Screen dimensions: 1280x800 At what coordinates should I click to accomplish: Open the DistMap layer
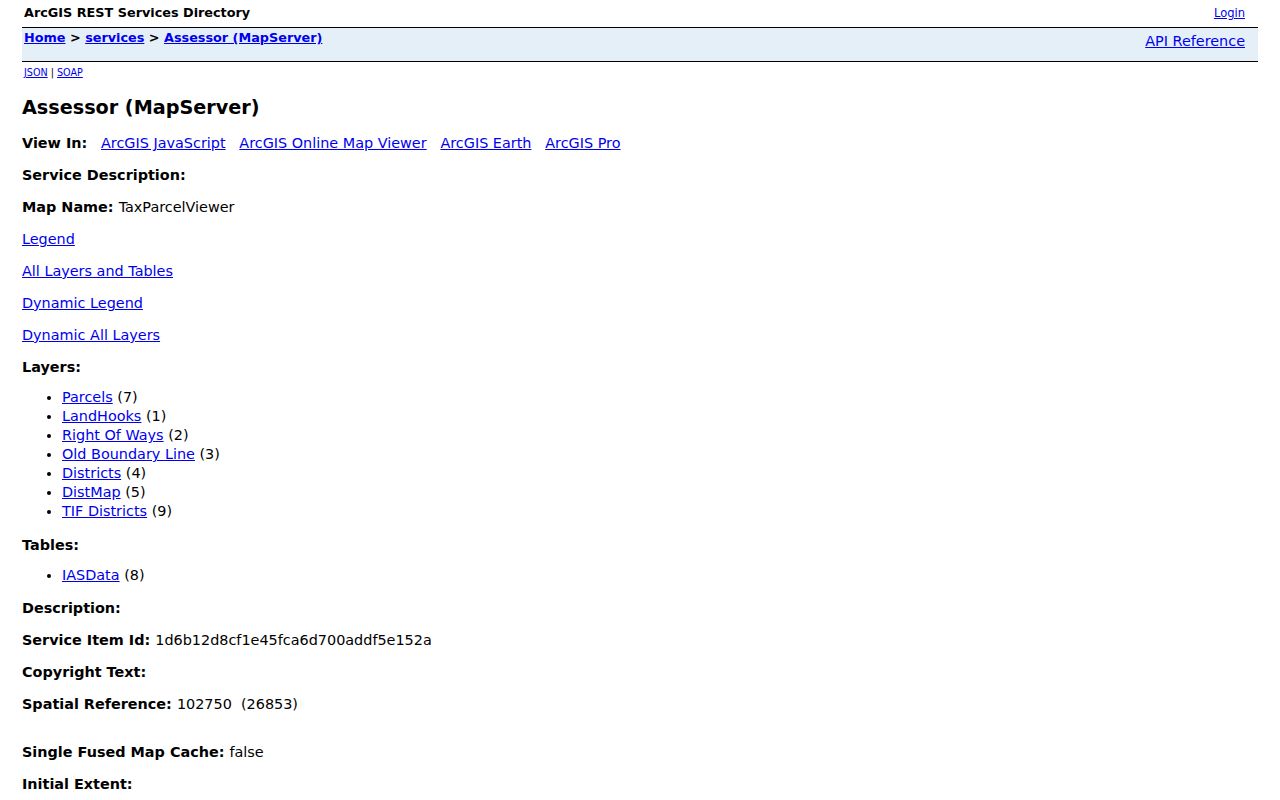pyautogui.click(x=91, y=492)
